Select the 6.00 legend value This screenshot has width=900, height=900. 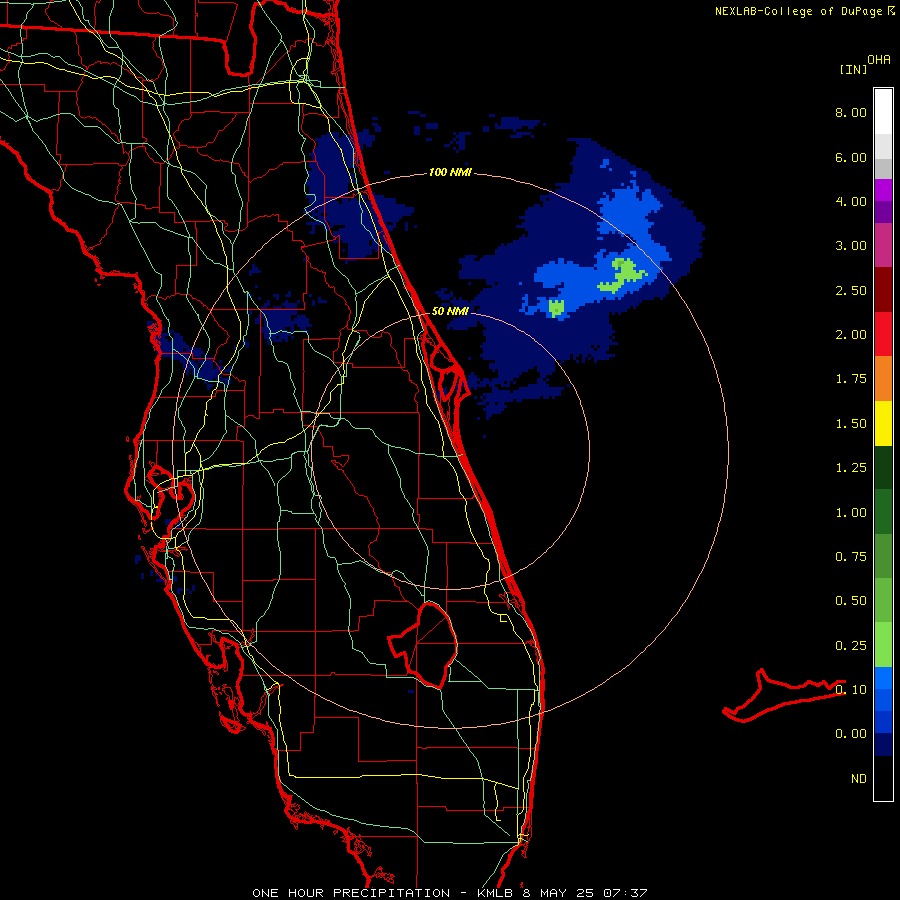[851, 157]
